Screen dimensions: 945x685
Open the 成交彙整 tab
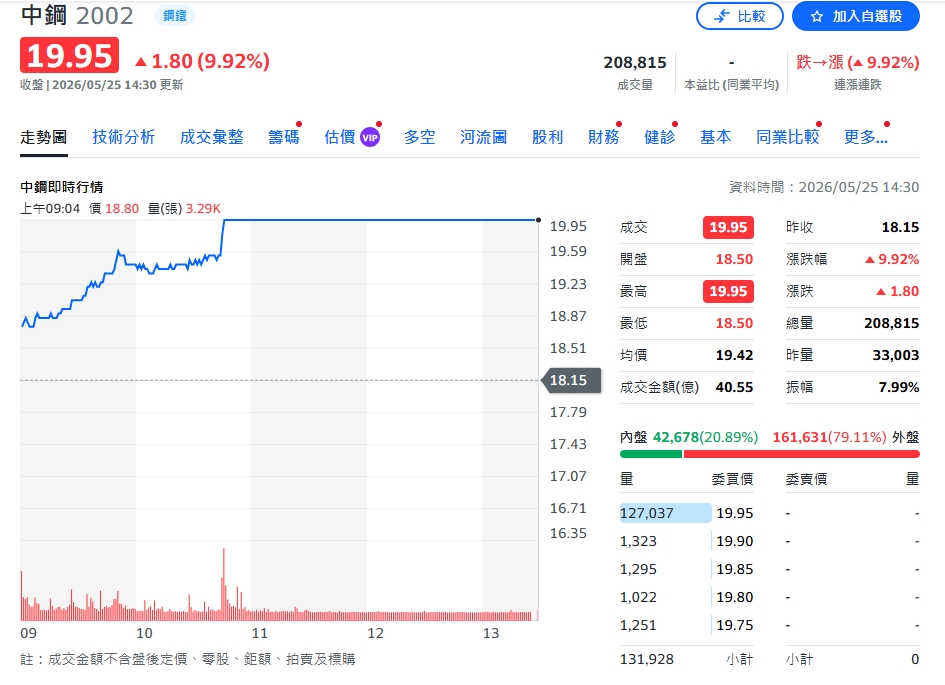pos(212,137)
